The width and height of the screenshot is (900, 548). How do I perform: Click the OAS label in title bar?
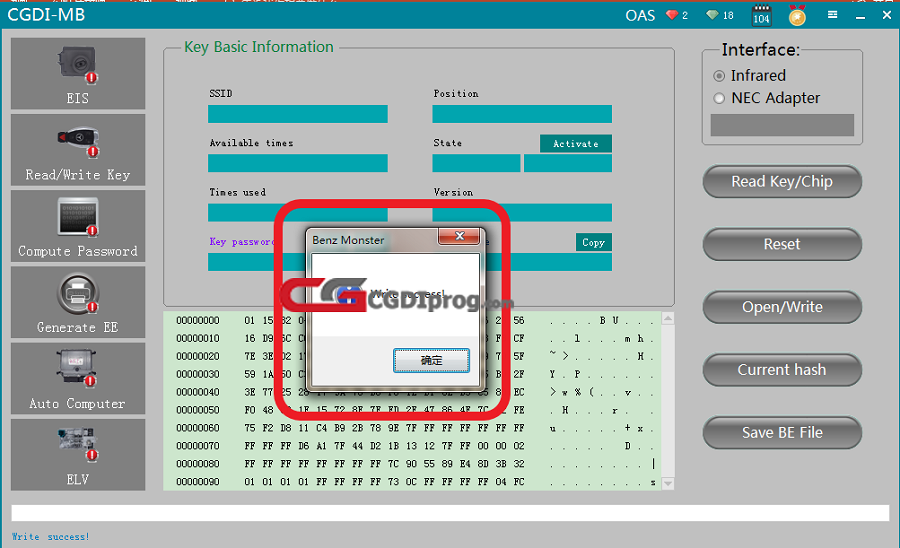click(640, 15)
